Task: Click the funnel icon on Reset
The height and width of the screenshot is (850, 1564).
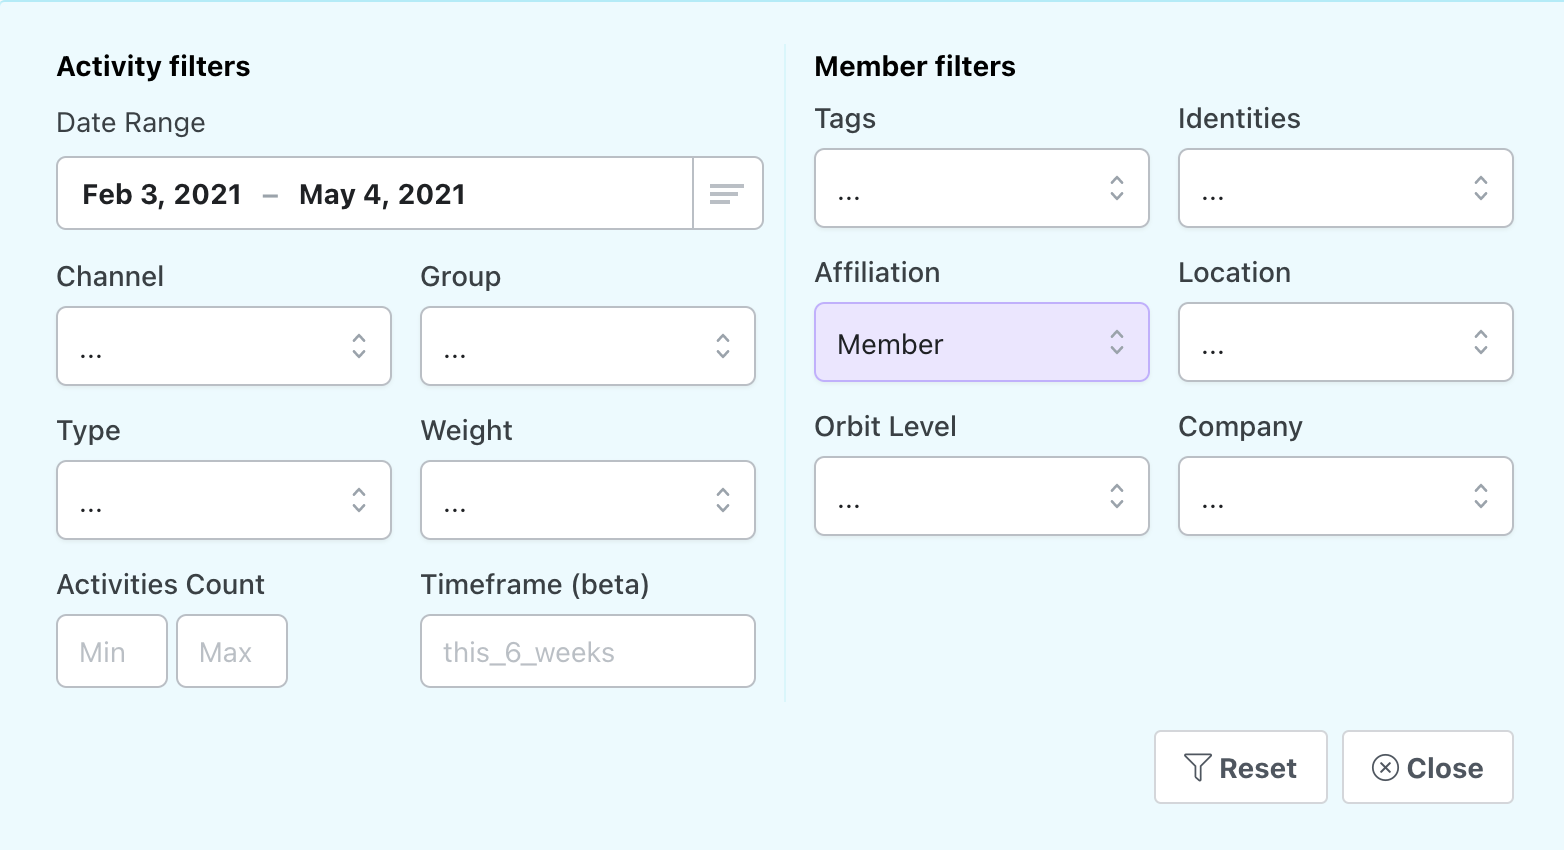Action: tap(1197, 767)
